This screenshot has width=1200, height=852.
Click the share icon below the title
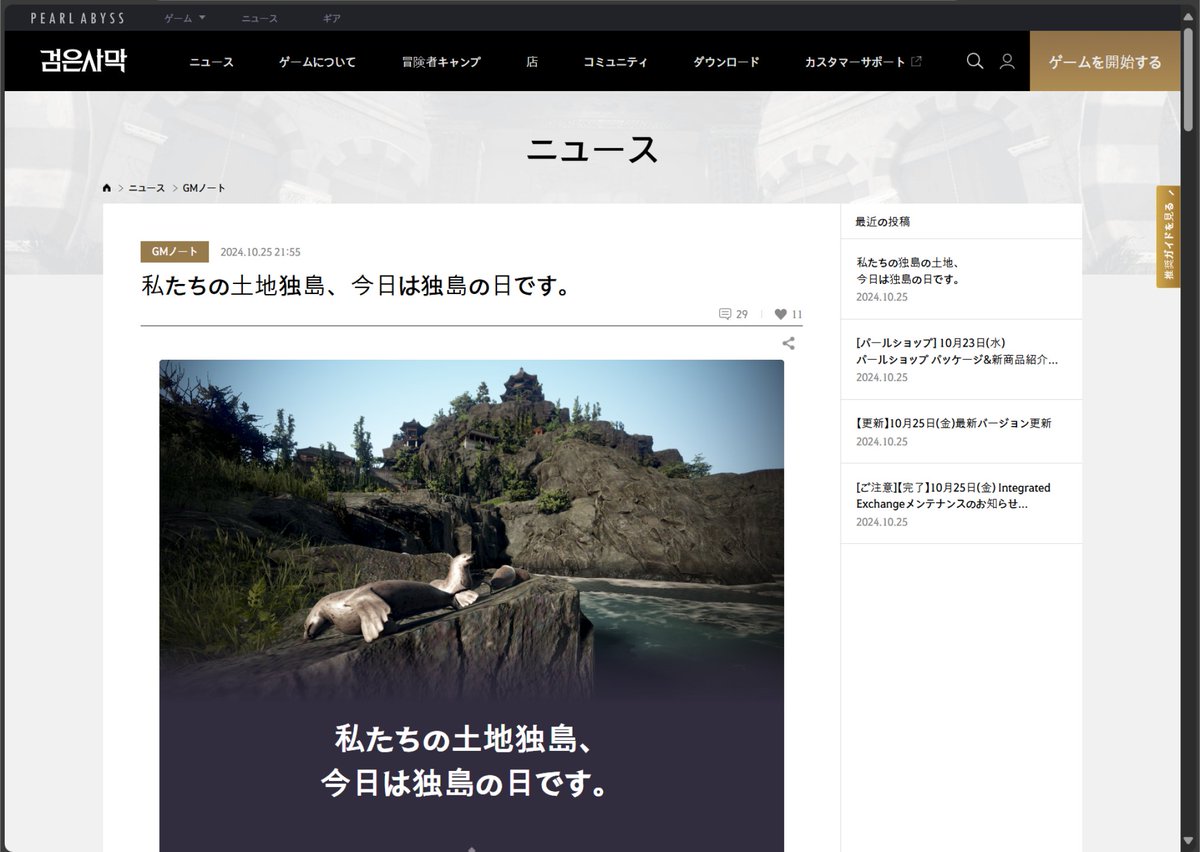point(788,343)
